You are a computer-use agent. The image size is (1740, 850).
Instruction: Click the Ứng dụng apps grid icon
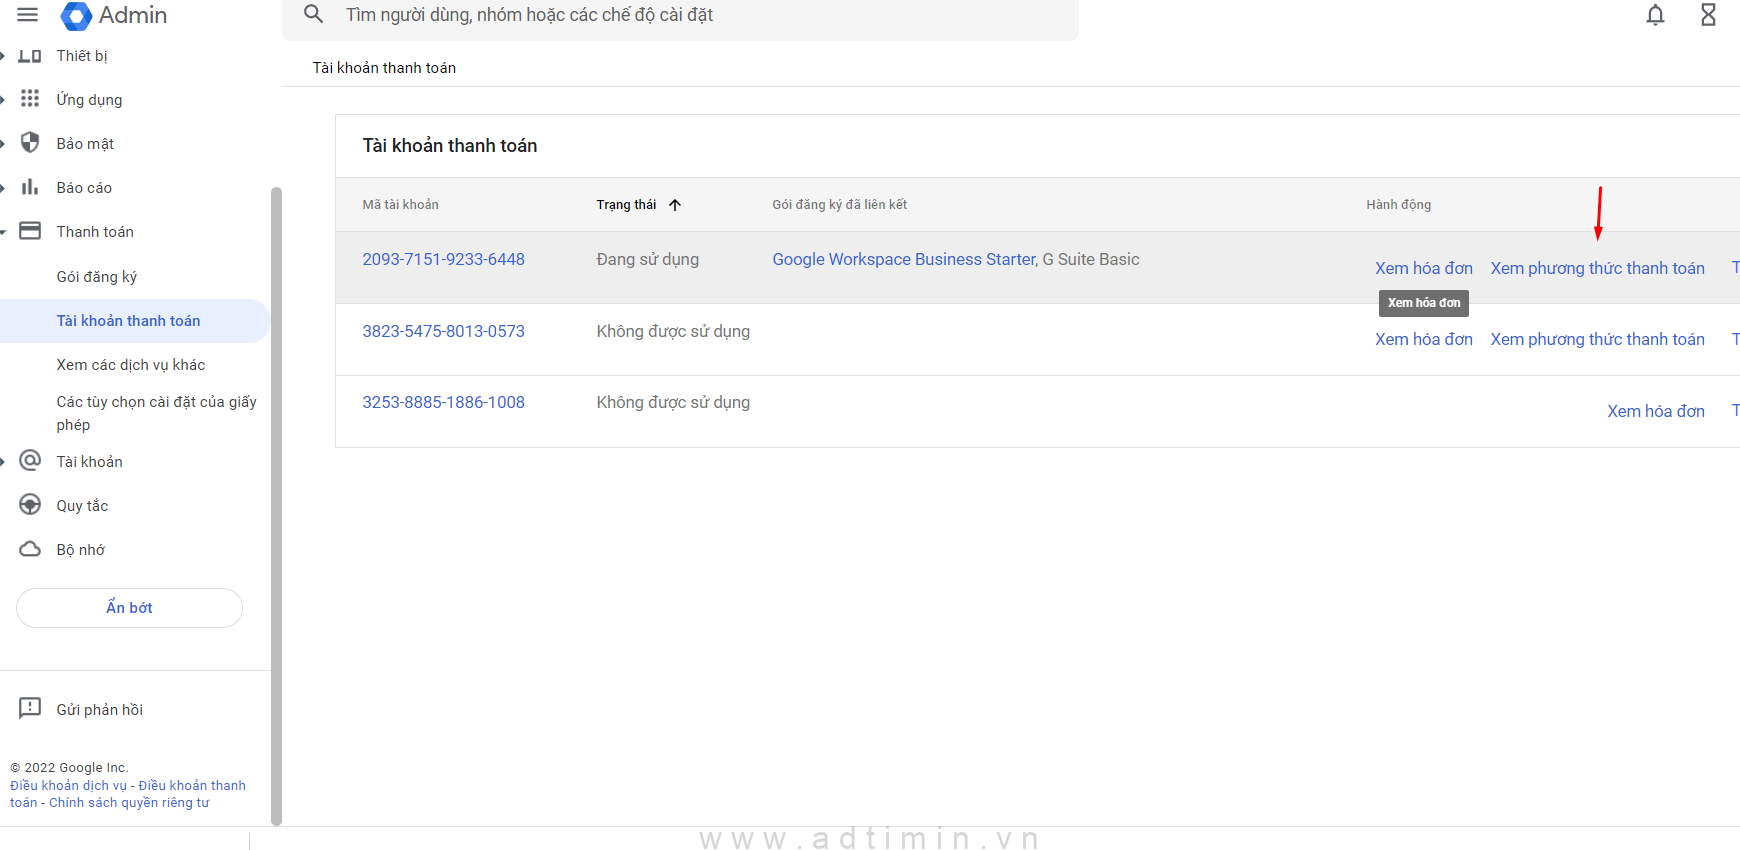point(30,98)
